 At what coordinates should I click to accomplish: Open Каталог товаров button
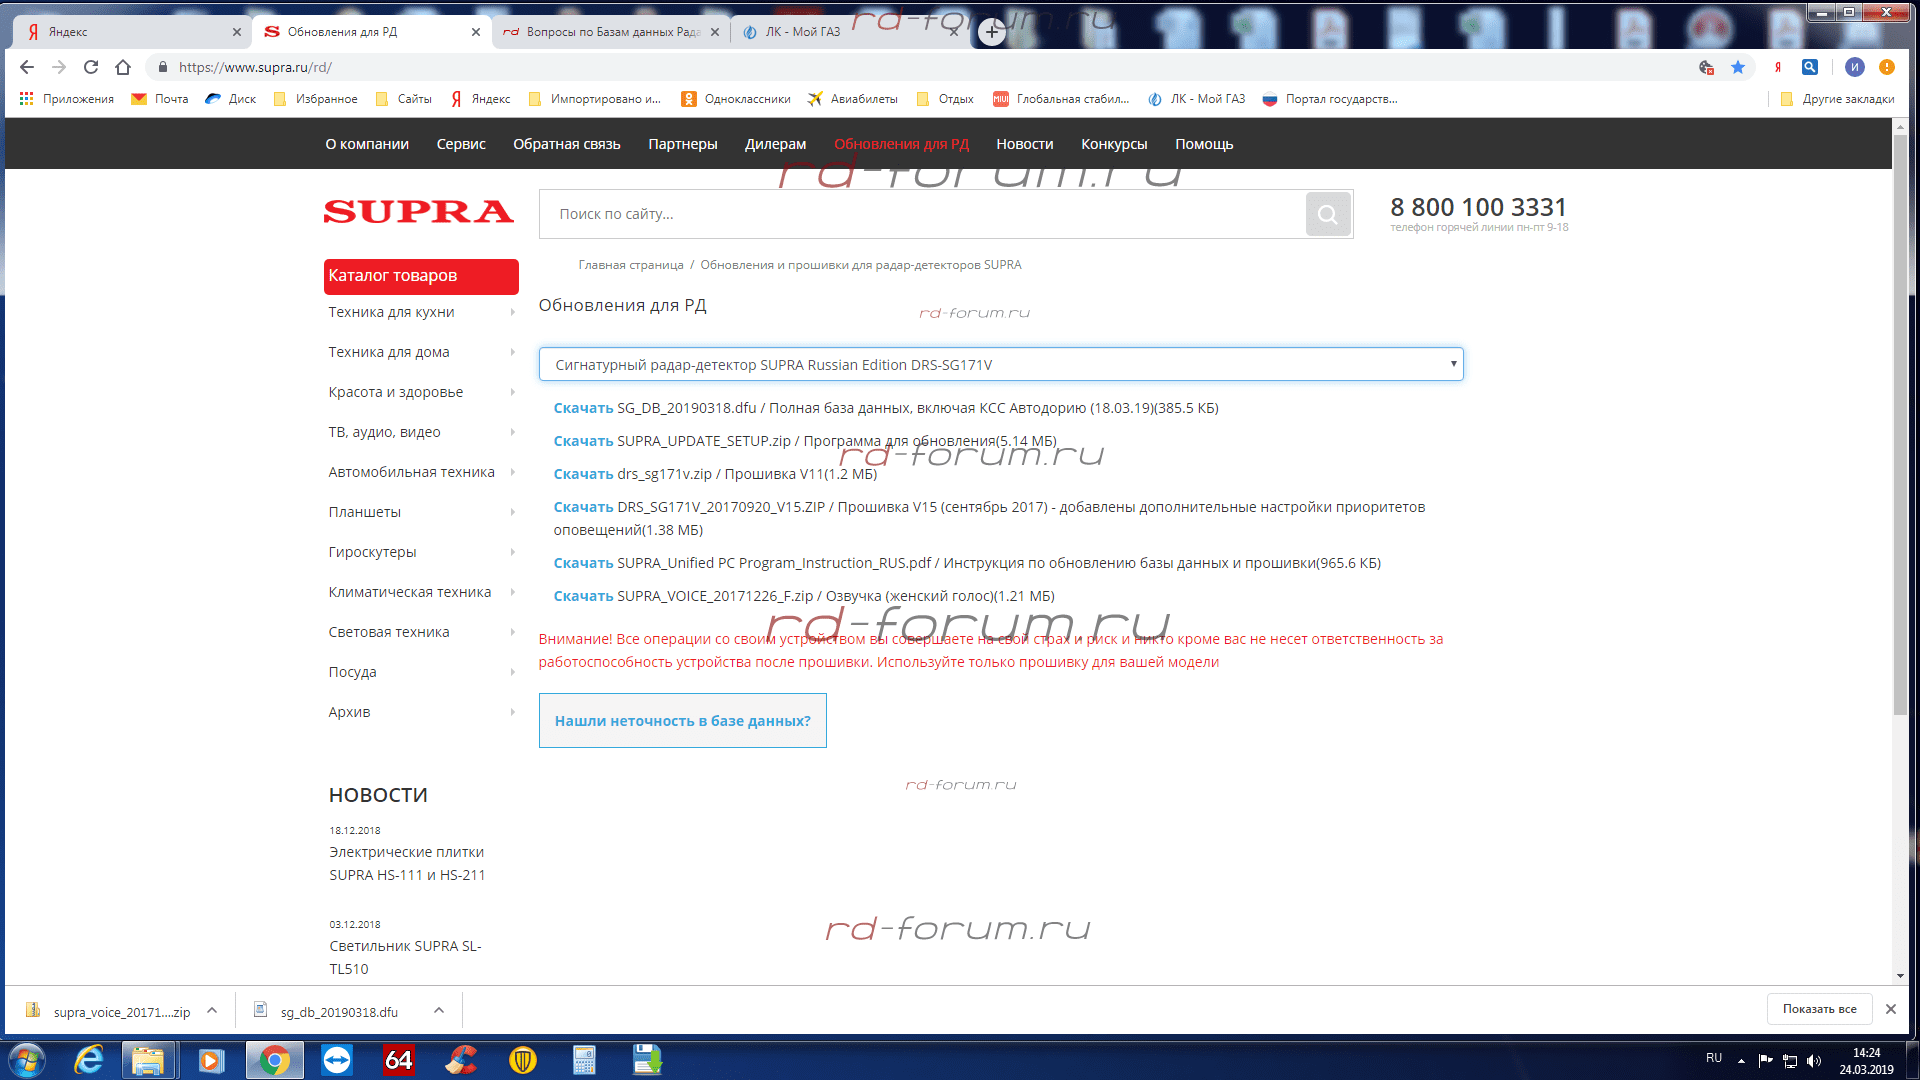pos(421,276)
